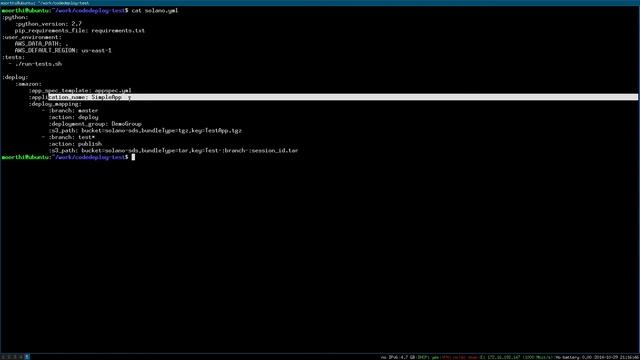Click the date and time in status bar
Viewport: 640px width, 360px height.
click(x=616, y=357)
